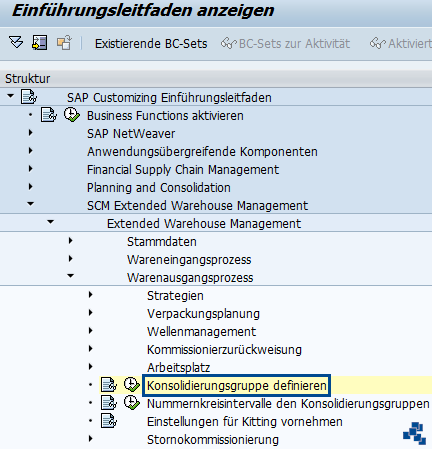Execute clock icon for Nummernkreisintervalle den Konsolidierungsgruppen
The width and height of the screenshot is (432, 449).
point(132,403)
